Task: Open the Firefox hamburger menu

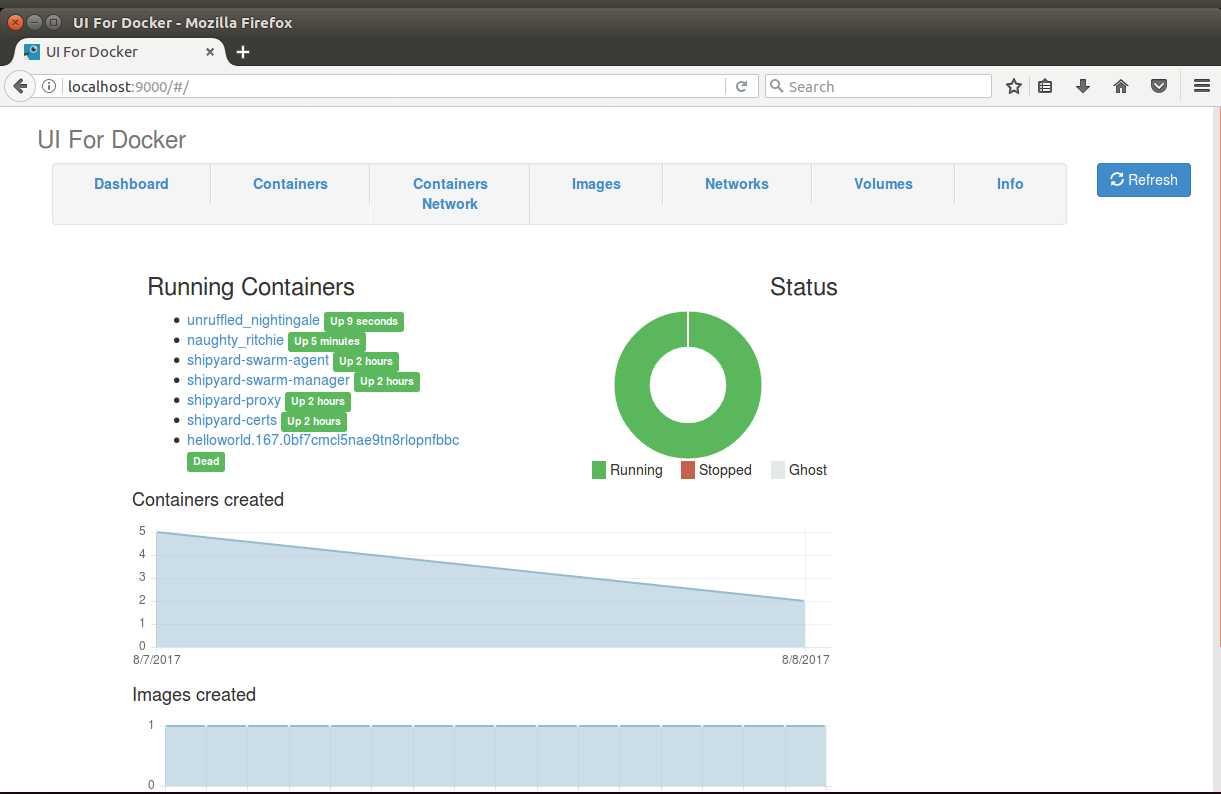Action: pos(1203,86)
